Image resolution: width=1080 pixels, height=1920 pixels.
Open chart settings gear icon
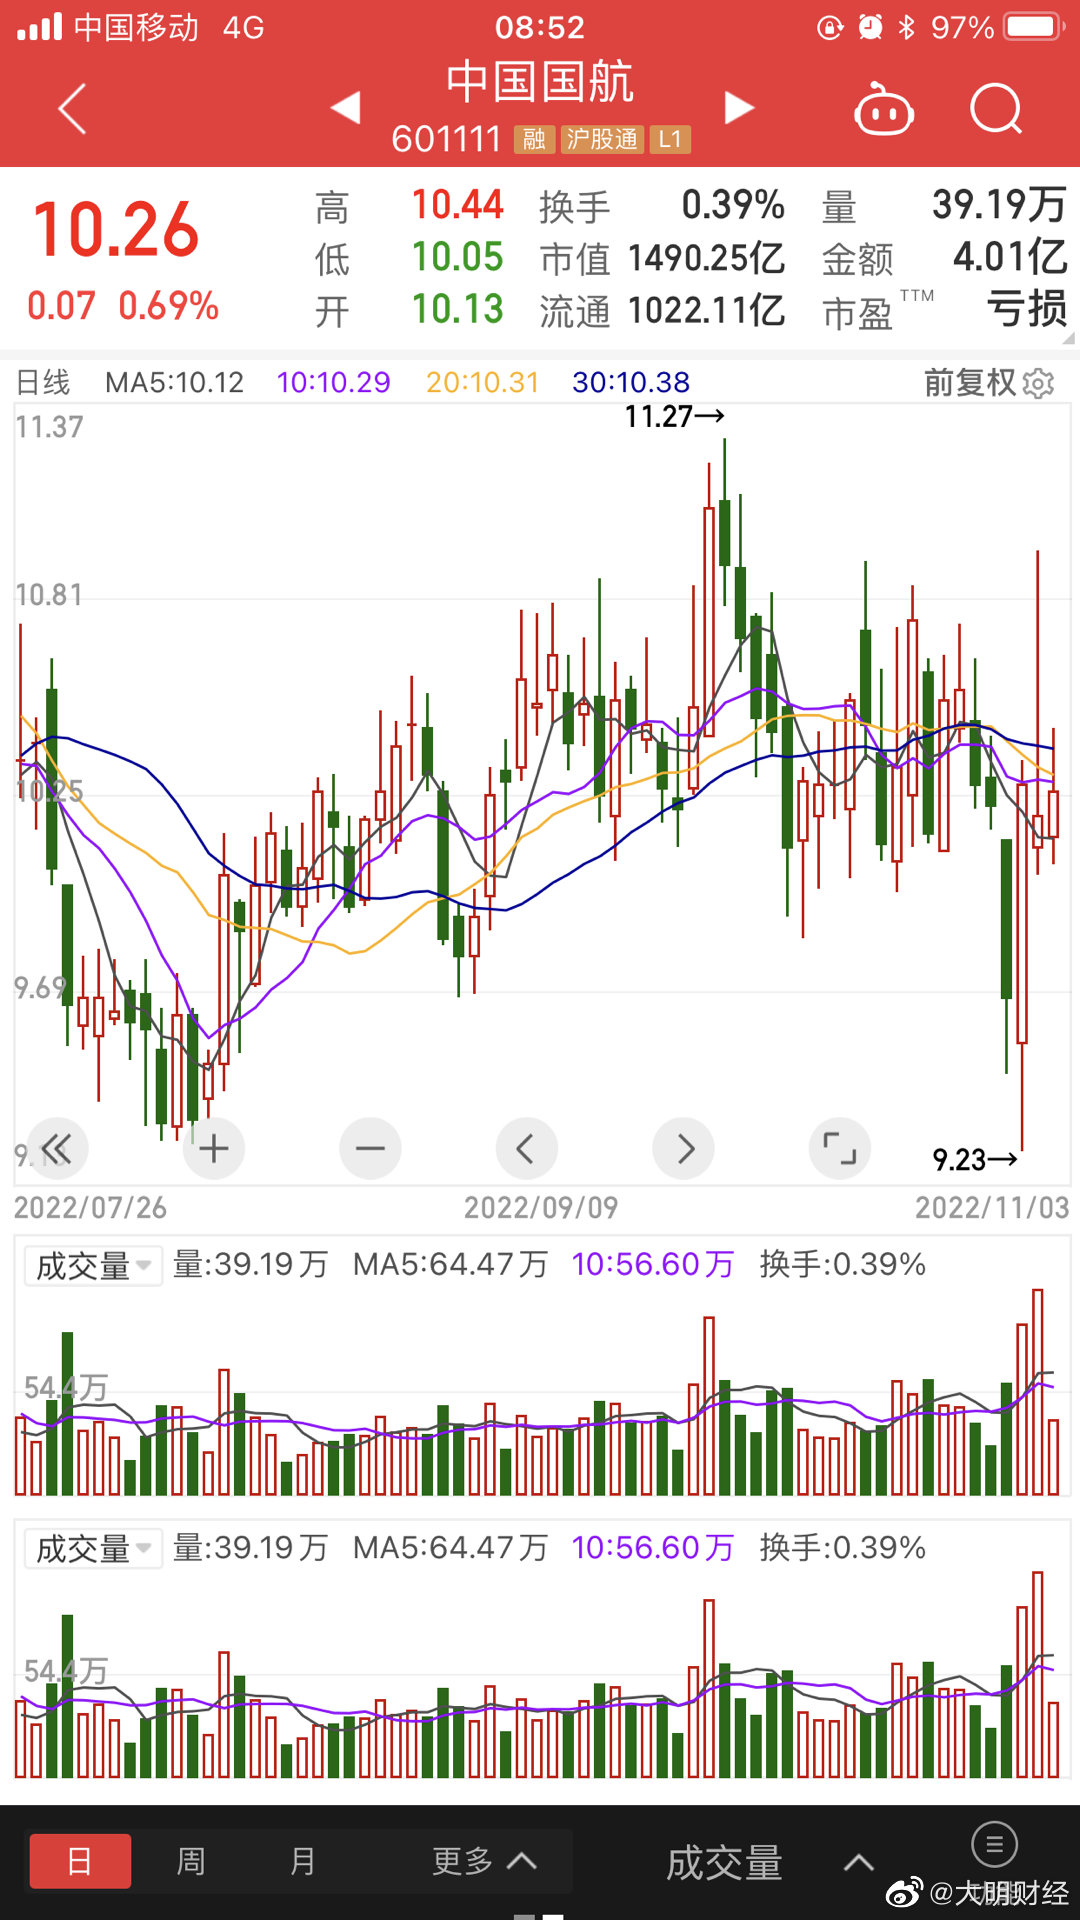point(1040,383)
